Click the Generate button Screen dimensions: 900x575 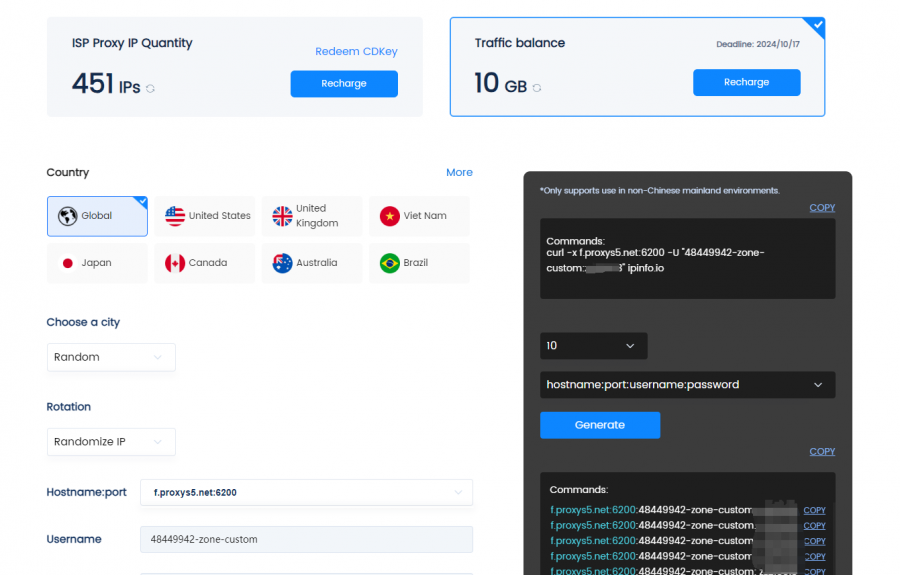tap(600, 425)
